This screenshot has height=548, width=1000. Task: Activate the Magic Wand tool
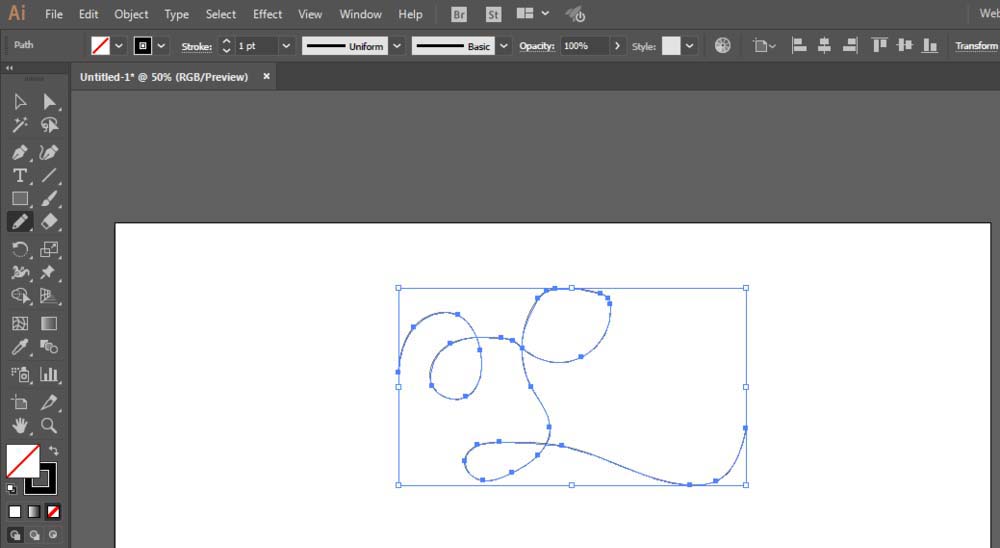point(20,125)
